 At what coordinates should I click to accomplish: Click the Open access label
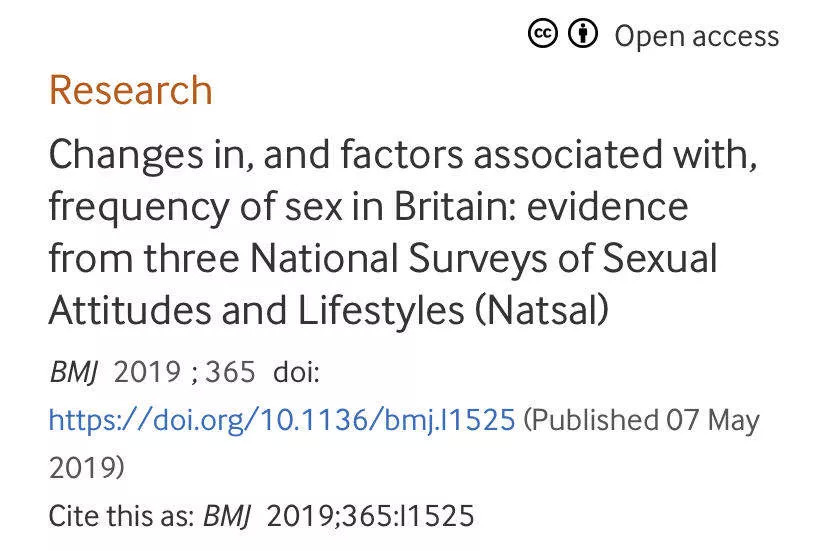pyautogui.click(x=697, y=37)
